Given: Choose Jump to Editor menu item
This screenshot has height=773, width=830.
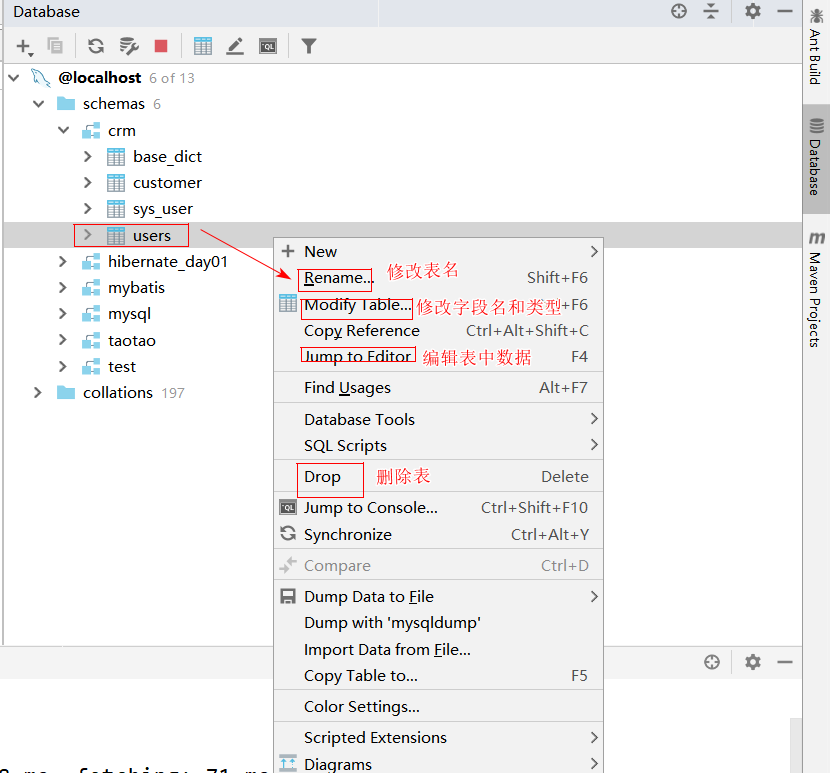Looking at the screenshot, I should tap(438, 356).
